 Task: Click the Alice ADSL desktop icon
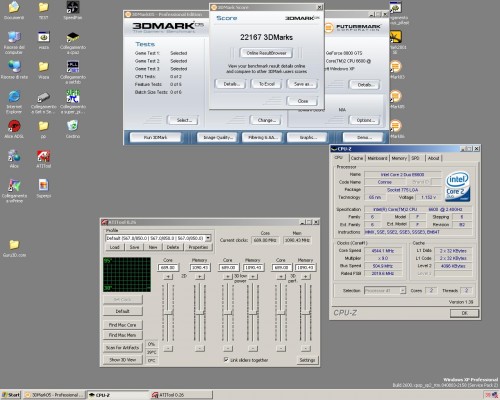(x=14, y=129)
